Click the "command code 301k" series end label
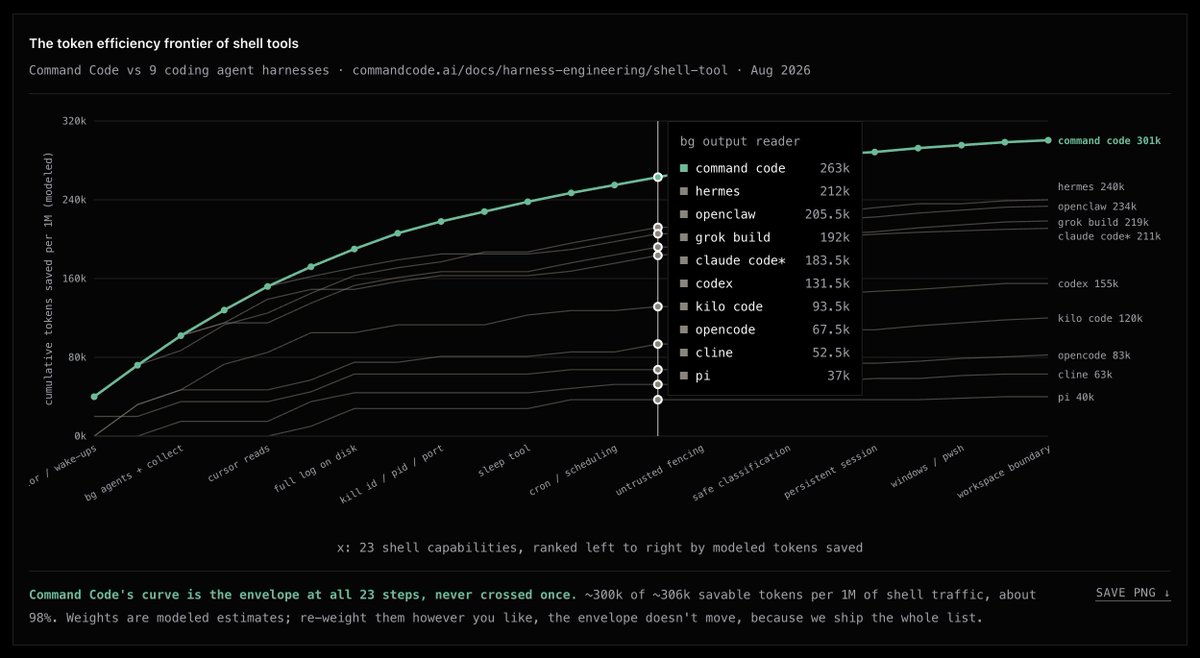Image resolution: width=1200 pixels, height=658 pixels. pos(1109,141)
